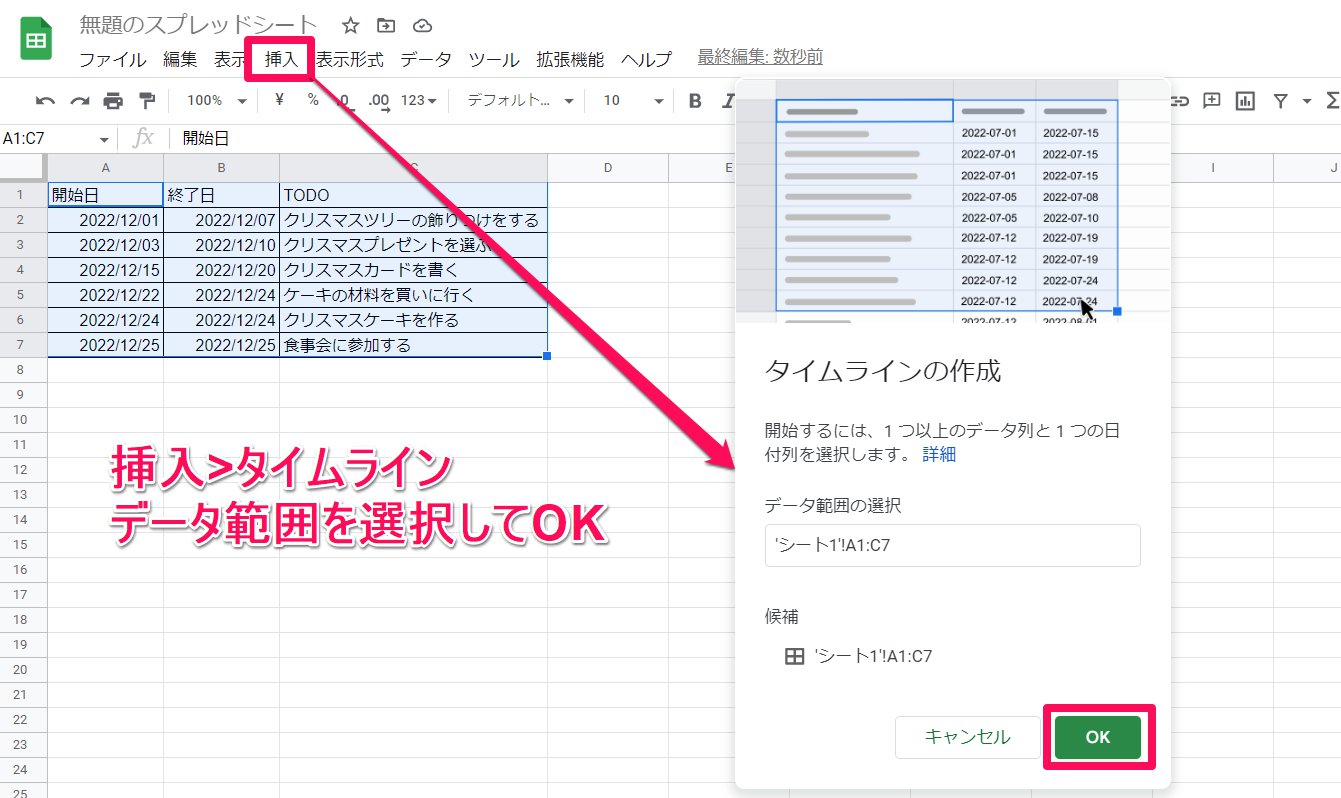The height and width of the screenshot is (798, 1341).
Task: Open the データ menu
Action: click(x=426, y=59)
